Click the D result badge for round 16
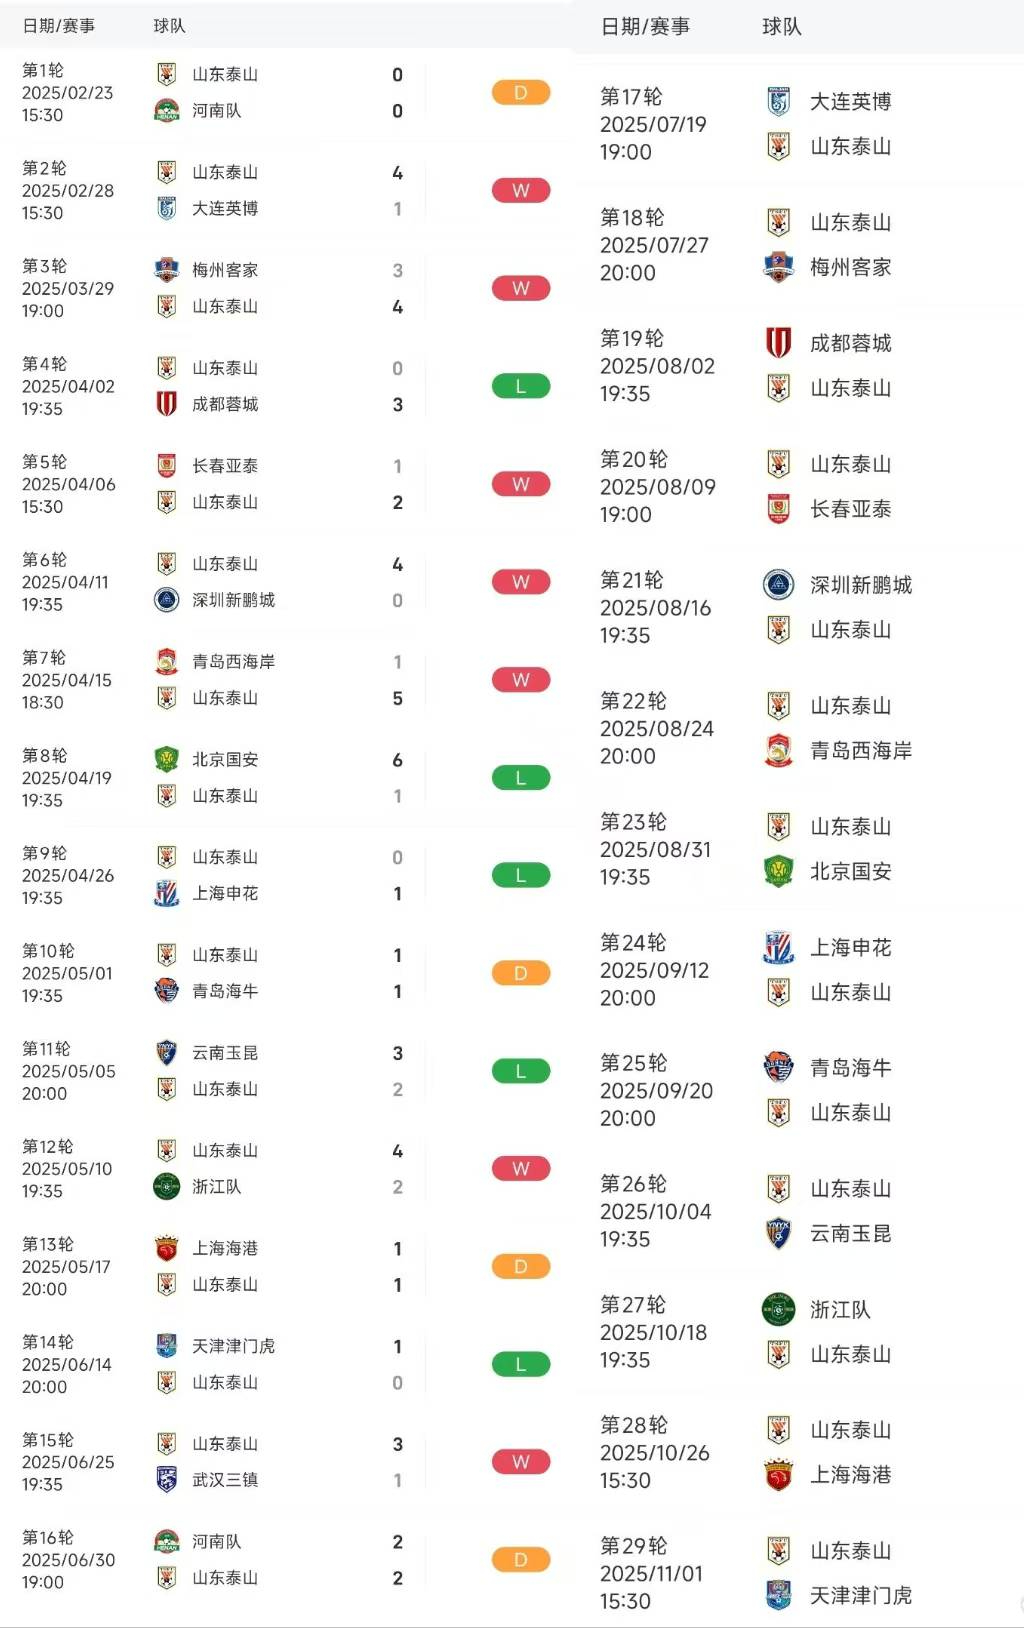This screenshot has width=1024, height=1628. click(520, 1560)
